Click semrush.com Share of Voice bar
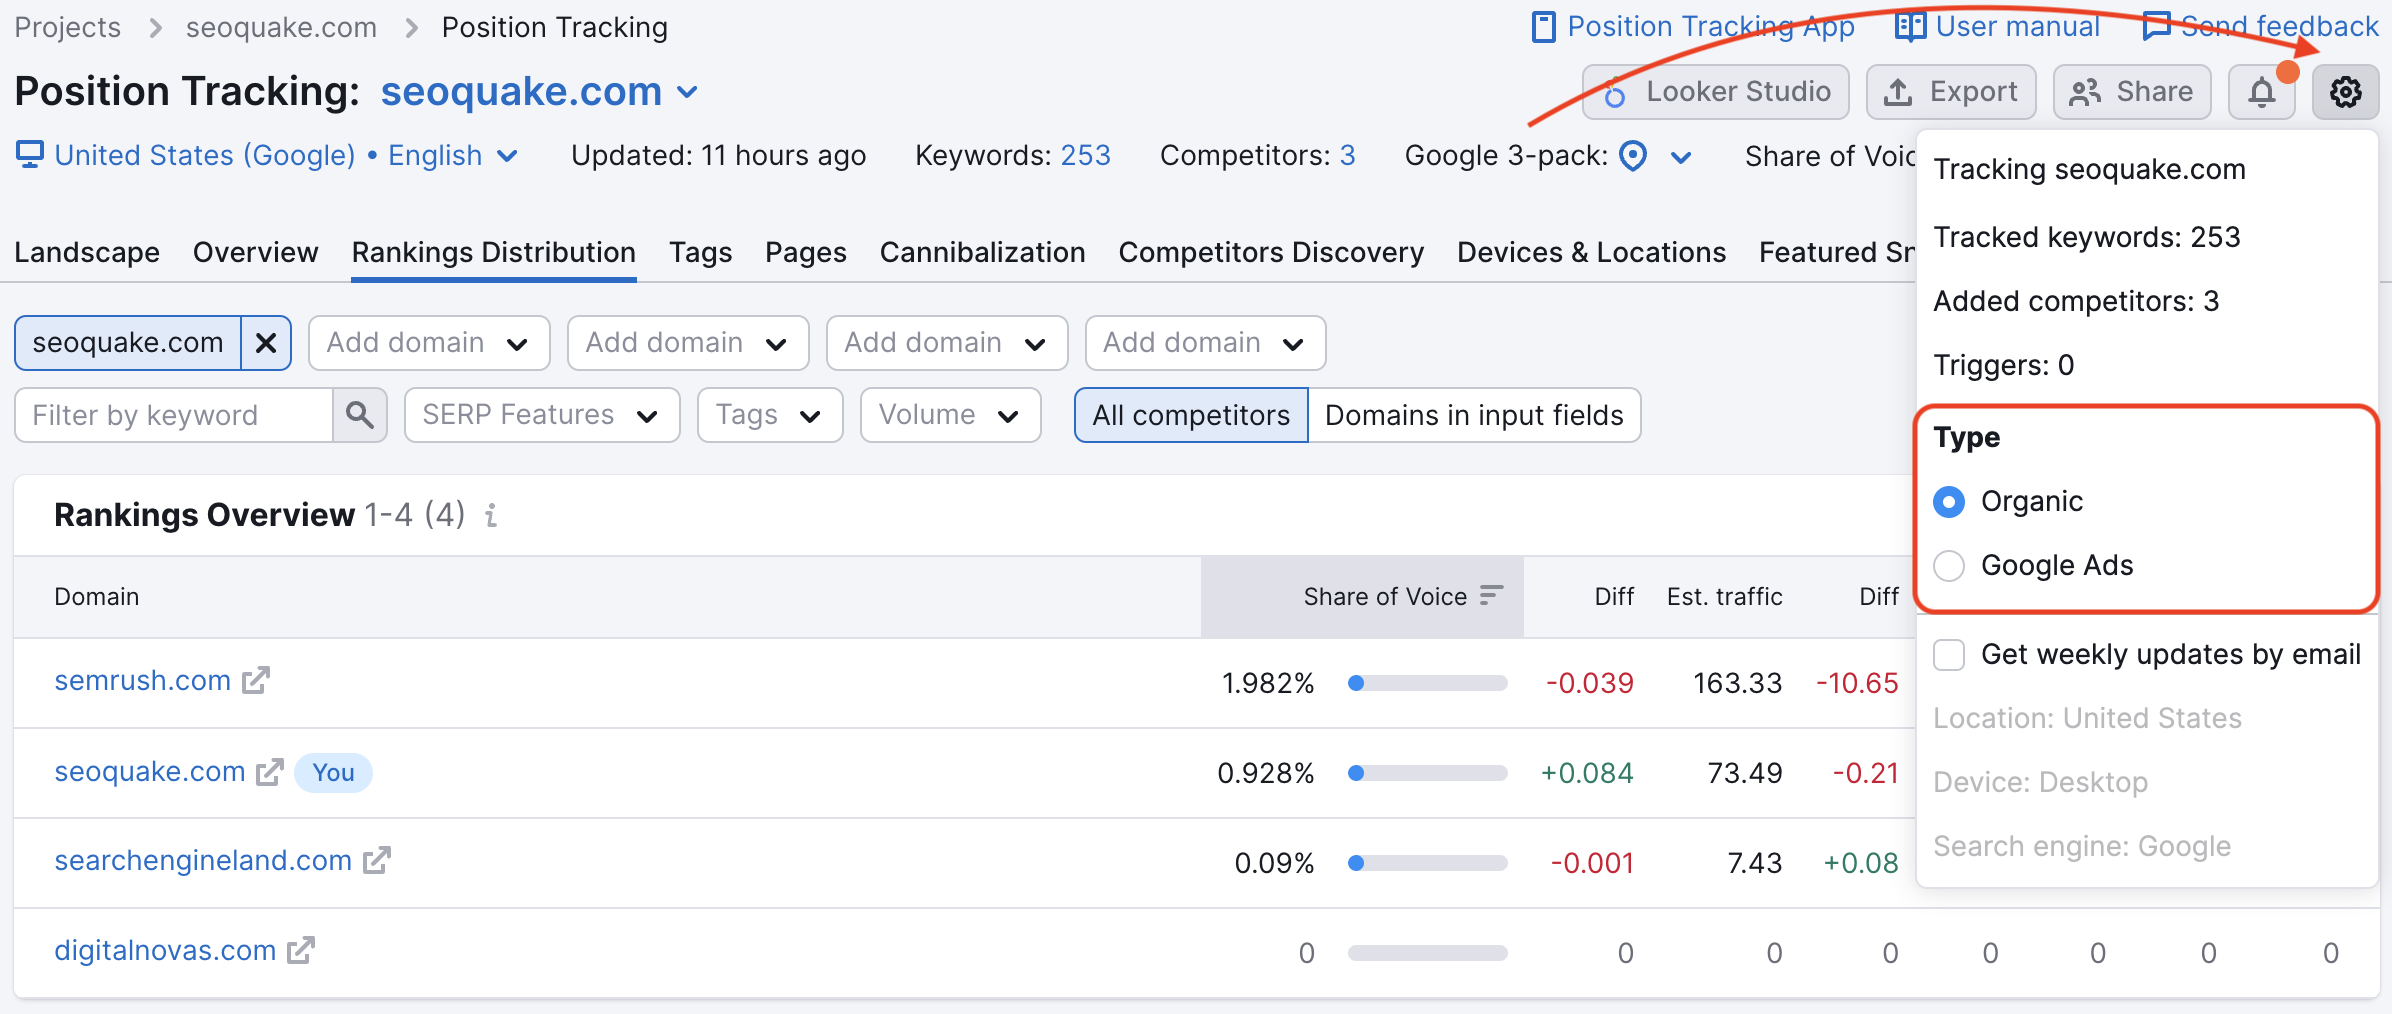Image resolution: width=2392 pixels, height=1014 pixels. (1427, 683)
